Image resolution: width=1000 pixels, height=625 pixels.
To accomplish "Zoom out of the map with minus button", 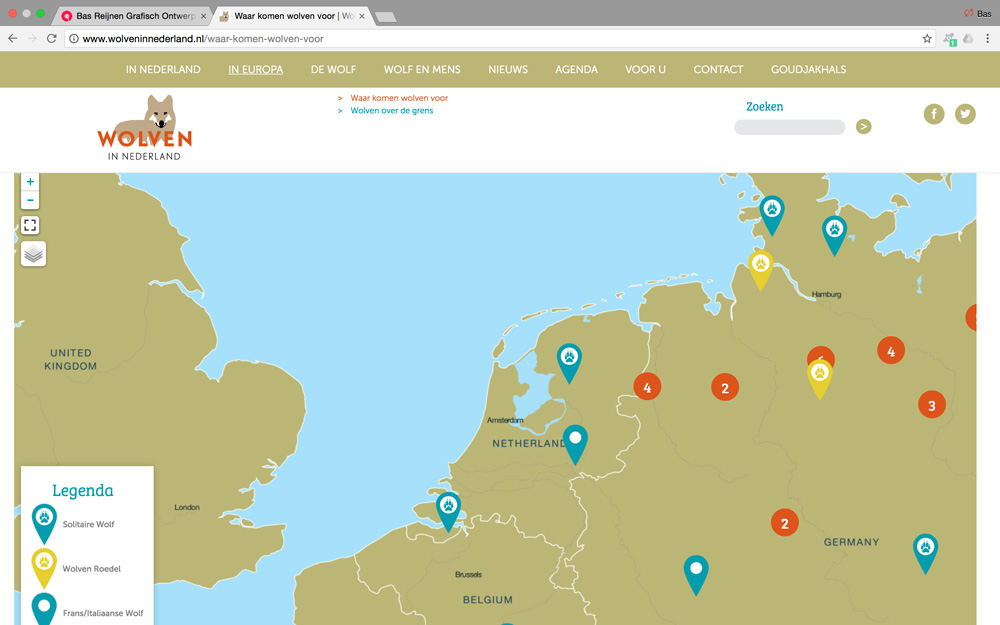I will 30,200.
